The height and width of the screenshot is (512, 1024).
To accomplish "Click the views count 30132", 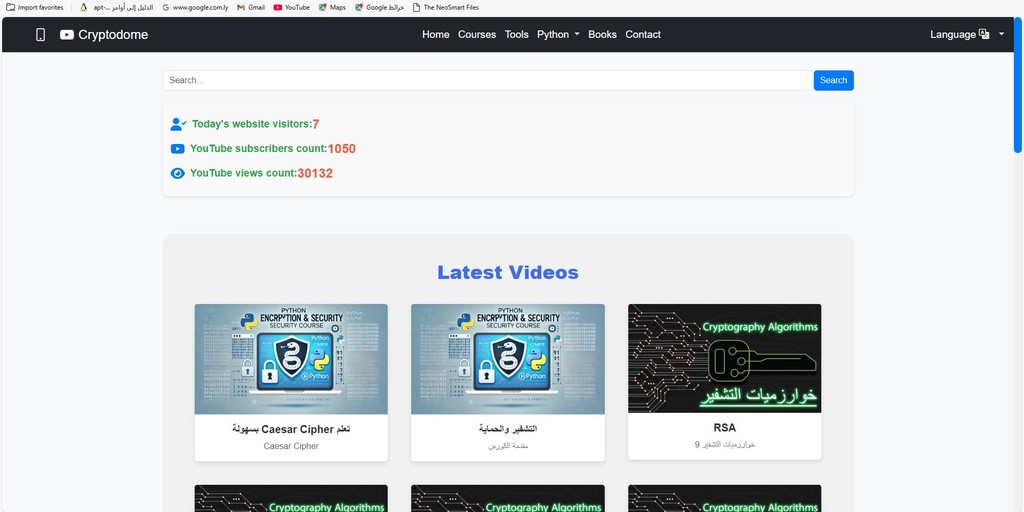I will click(315, 174).
